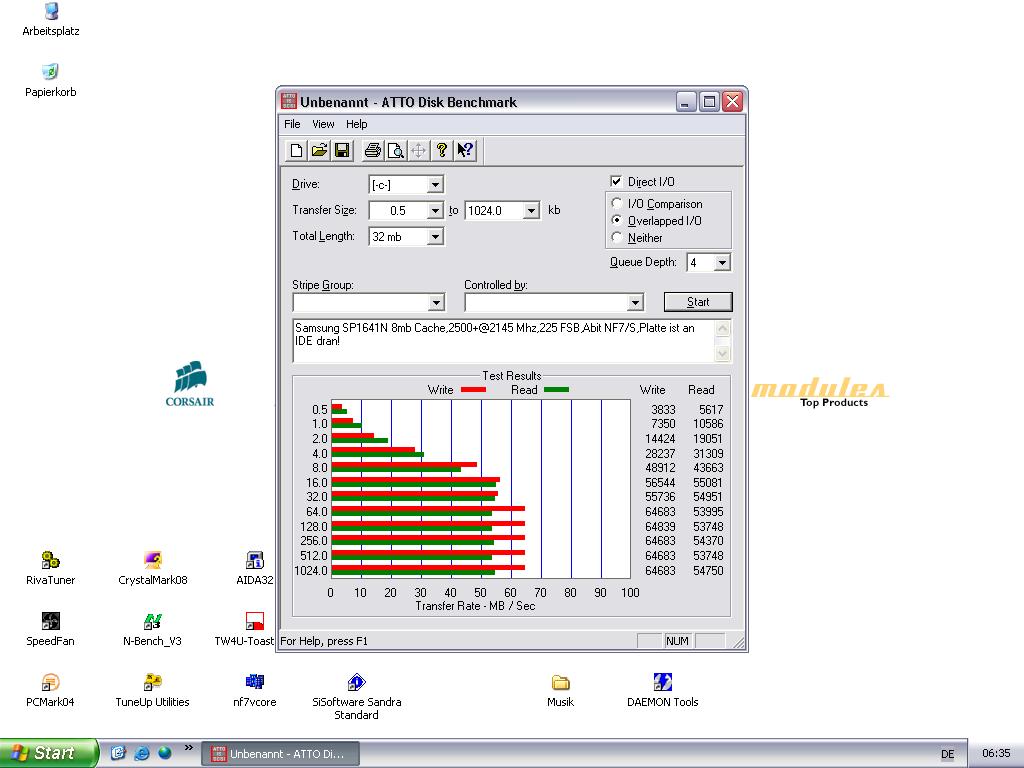Image resolution: width=1024 pixels, height=768 pixels.
Task: Open the Windows Start menu button
Action: coord(49,753)
